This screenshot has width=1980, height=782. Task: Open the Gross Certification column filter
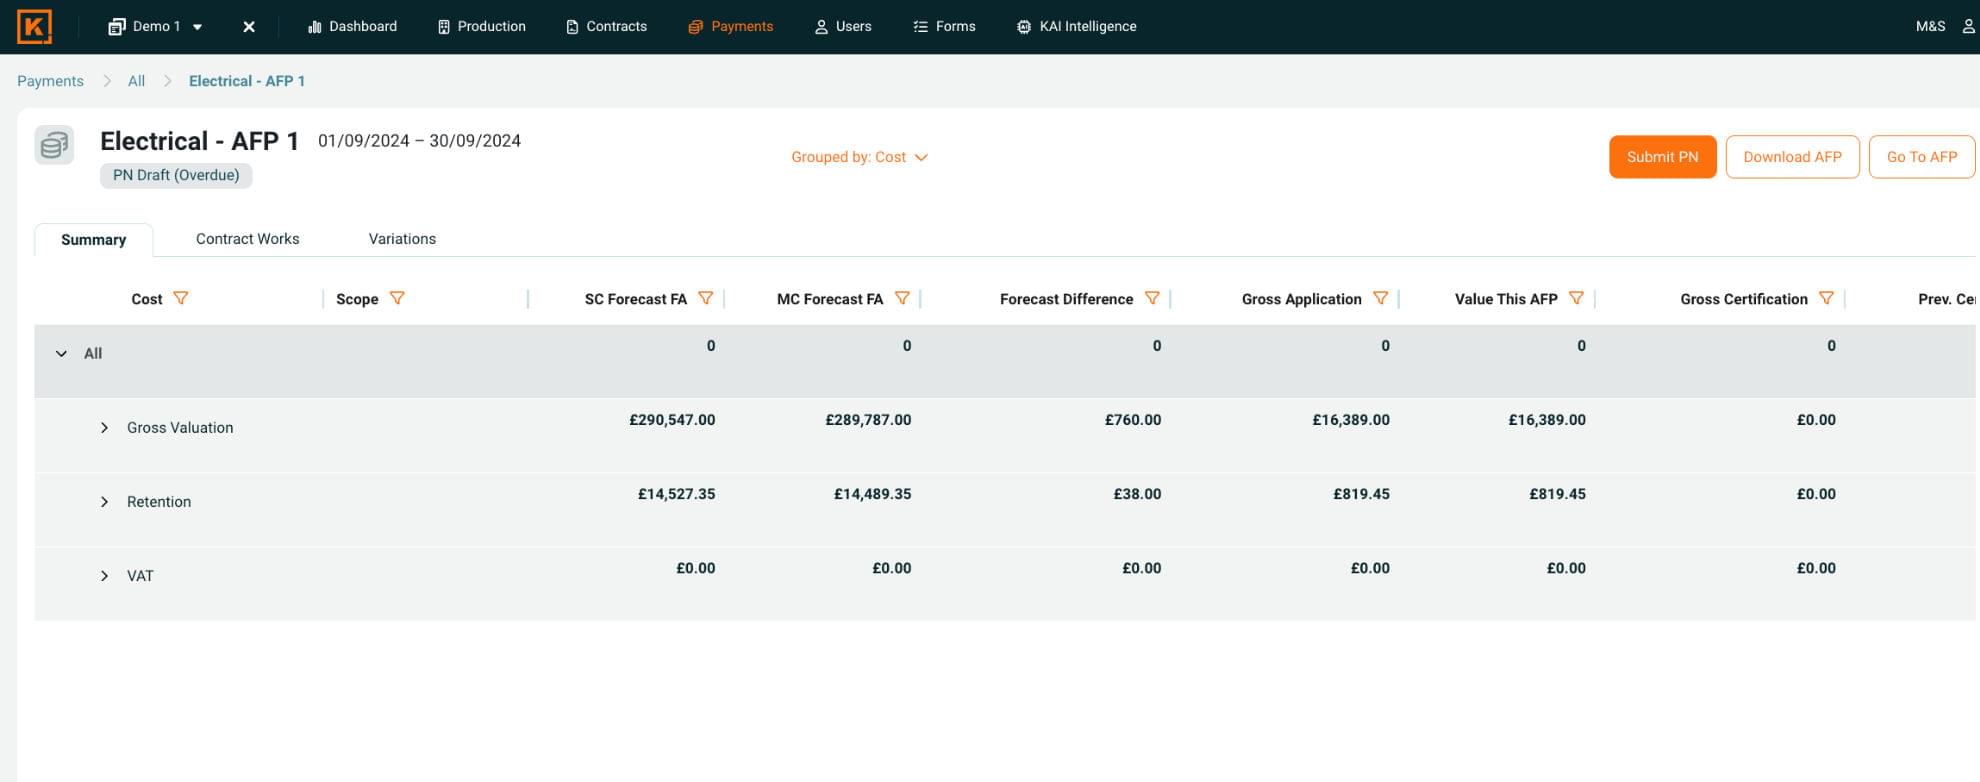click(1827, 298)
